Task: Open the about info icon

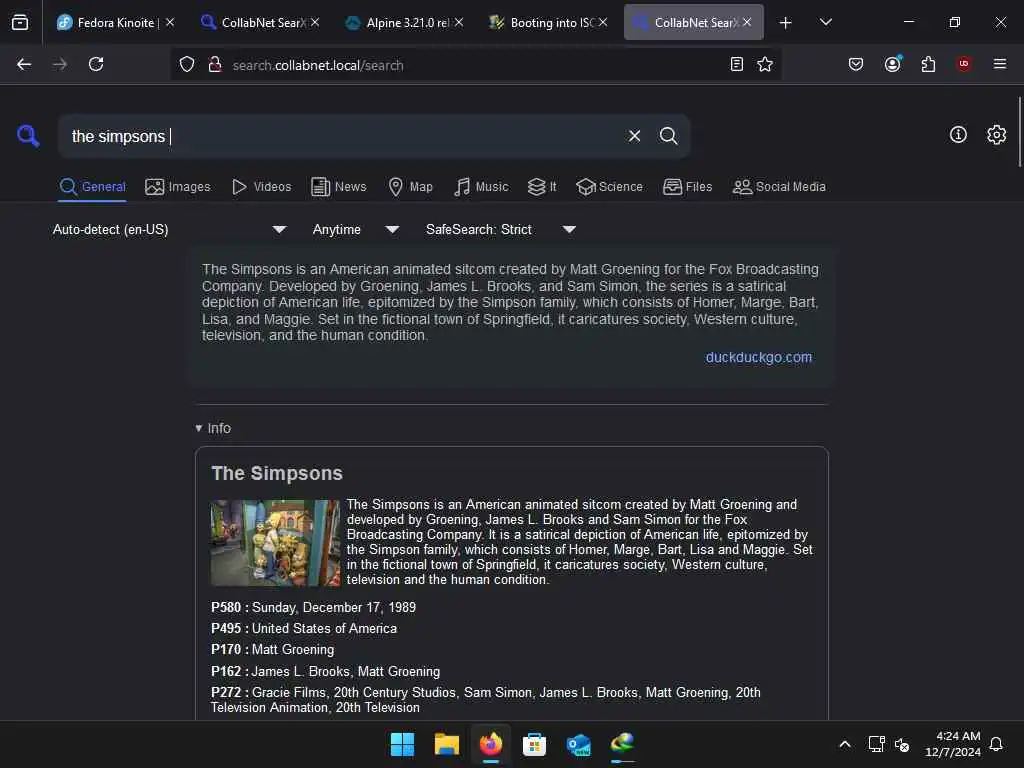Action: 958,135
